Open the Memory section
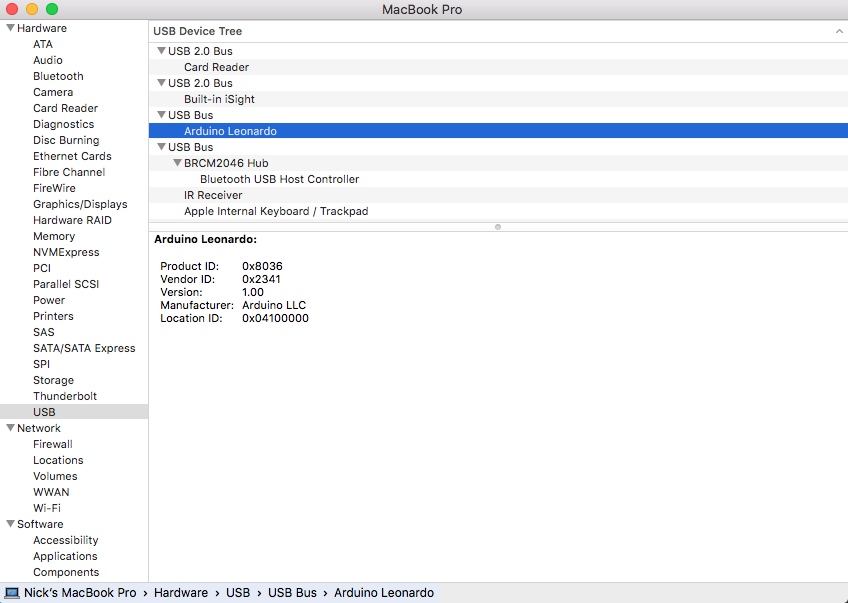Viewport: 848px width, 603px height. 54,236
